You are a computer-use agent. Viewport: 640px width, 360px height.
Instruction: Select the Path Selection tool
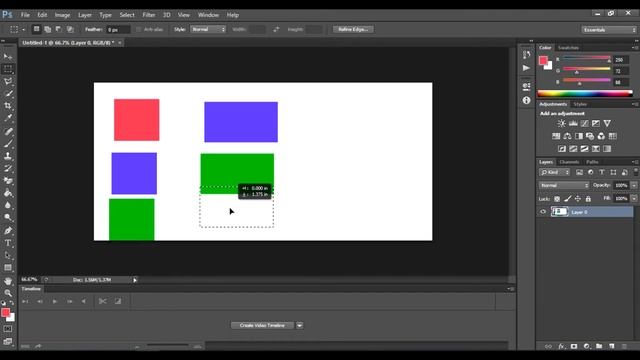click(8, 255)
